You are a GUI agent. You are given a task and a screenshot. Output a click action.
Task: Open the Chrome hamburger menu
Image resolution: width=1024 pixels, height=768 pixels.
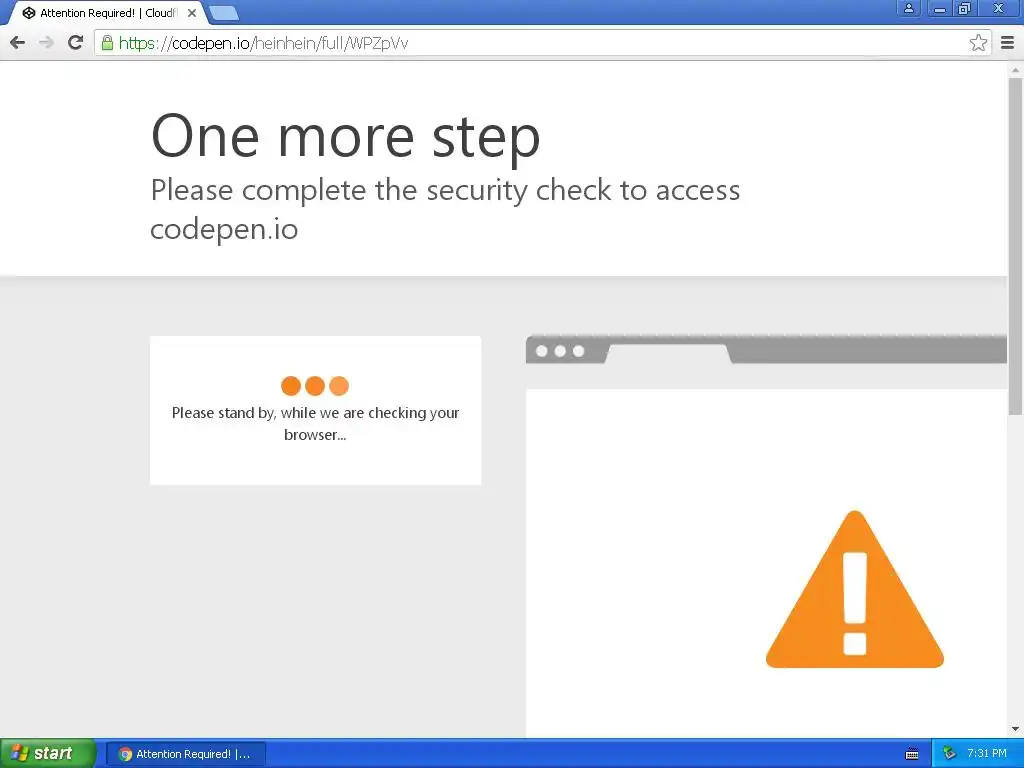(1008, 43)
